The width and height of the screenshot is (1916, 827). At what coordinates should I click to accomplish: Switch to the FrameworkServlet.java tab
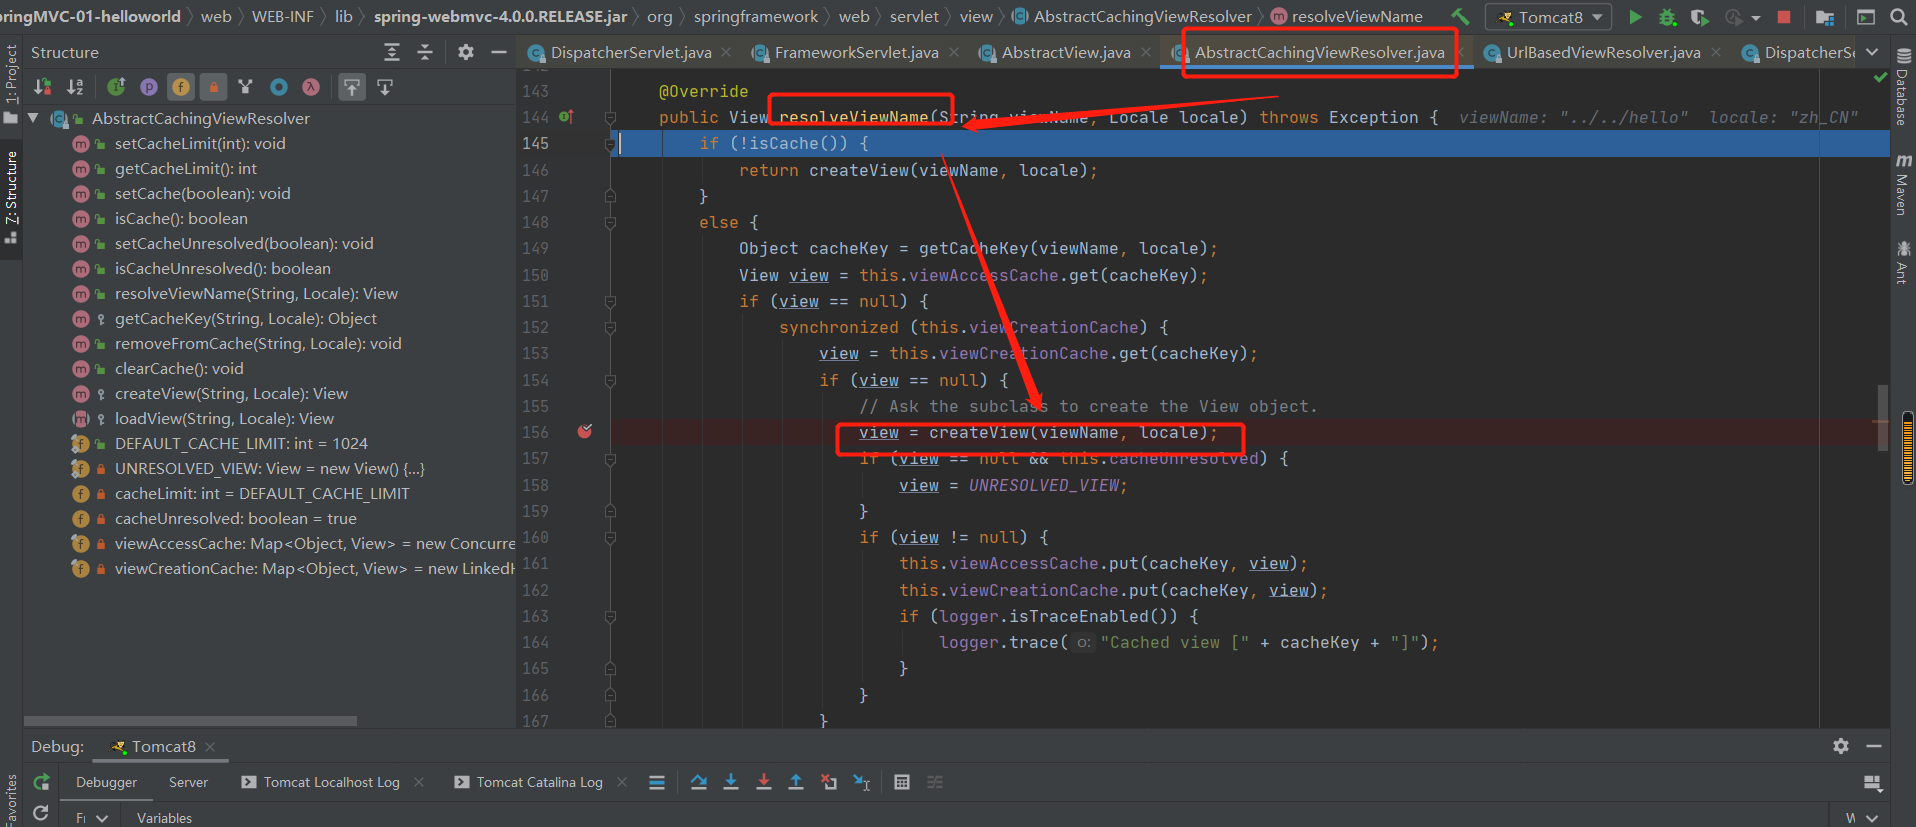[856, 52]
